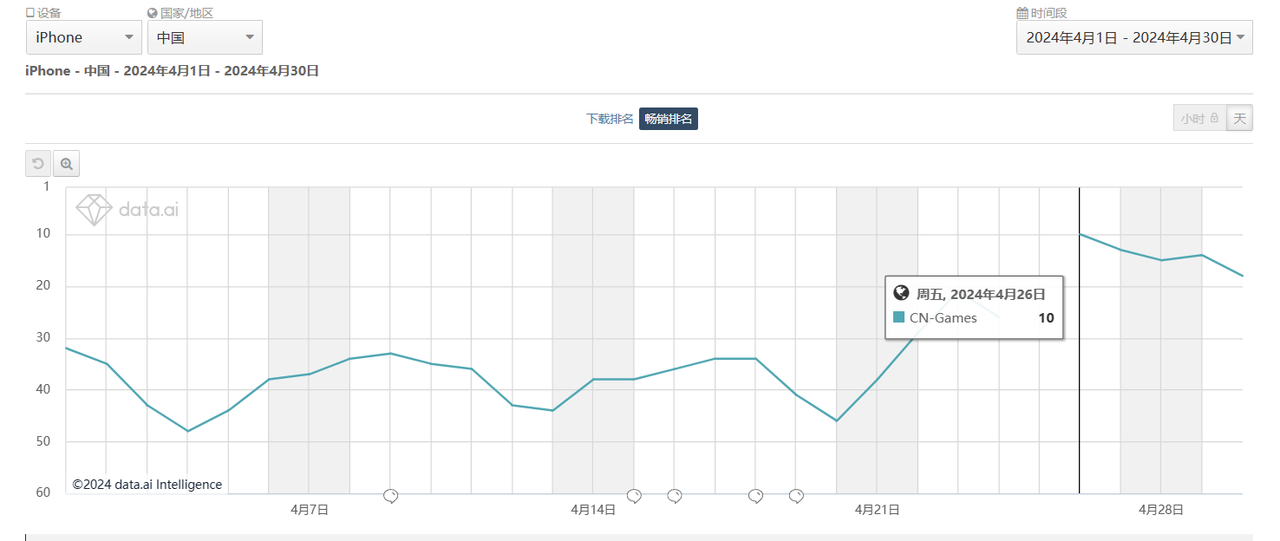Image resolution: width=1280 pixels, height=541 pixels.
Task: Open the 中国 country dropdown
Action: pos(205,37)
